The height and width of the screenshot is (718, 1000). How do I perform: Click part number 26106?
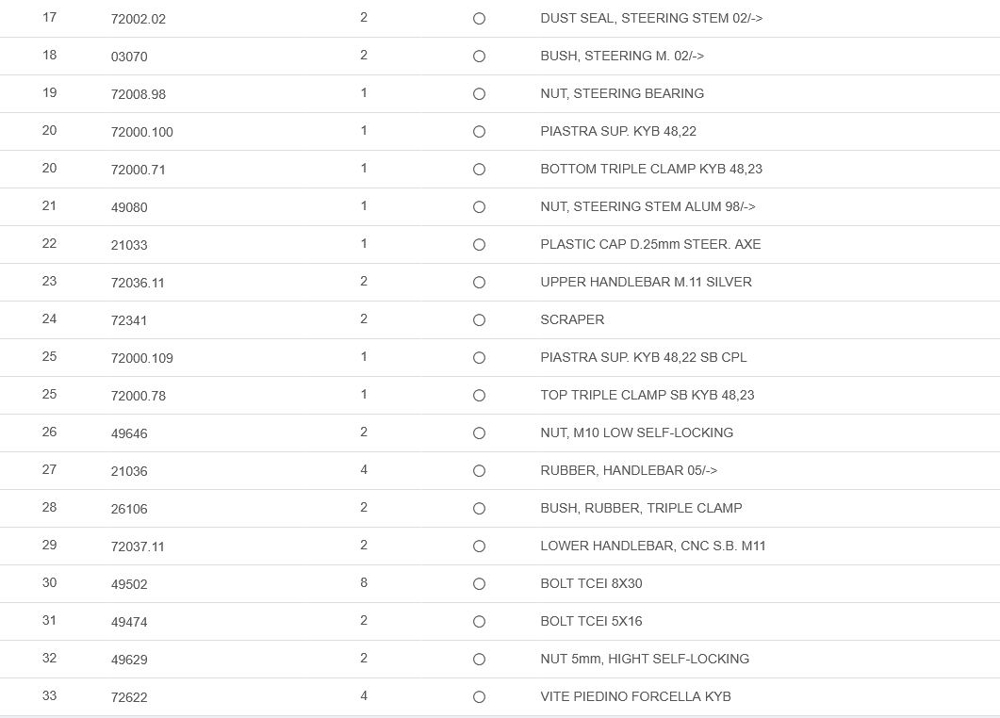[129, 509]
